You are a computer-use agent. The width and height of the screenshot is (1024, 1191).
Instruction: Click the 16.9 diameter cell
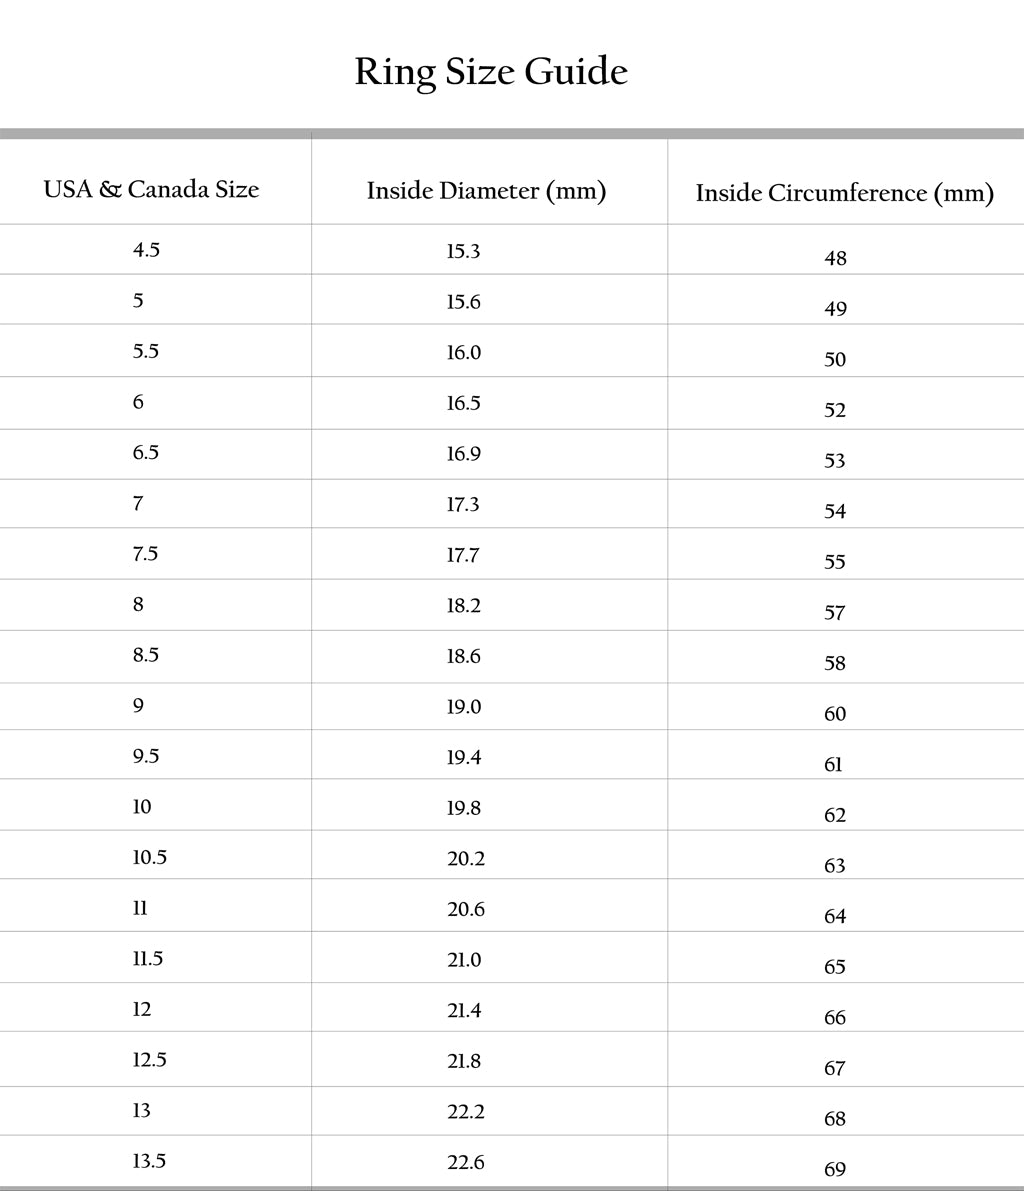[x=463, y=454]
